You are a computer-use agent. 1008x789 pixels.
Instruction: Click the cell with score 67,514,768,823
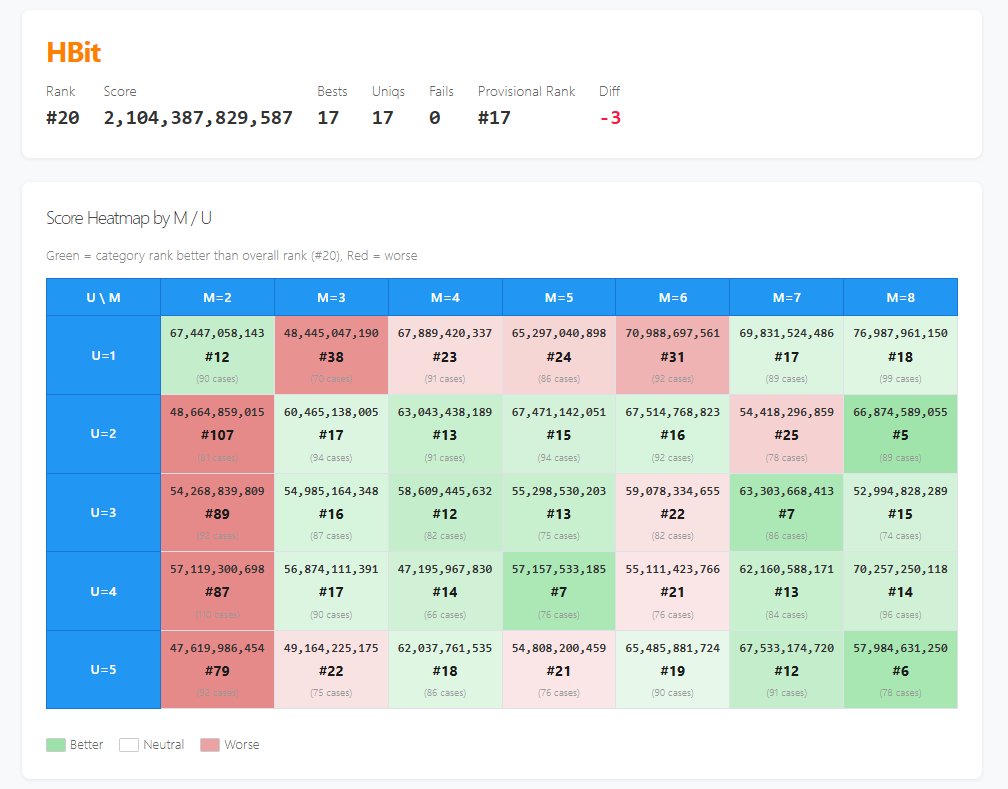click(672, 434)
